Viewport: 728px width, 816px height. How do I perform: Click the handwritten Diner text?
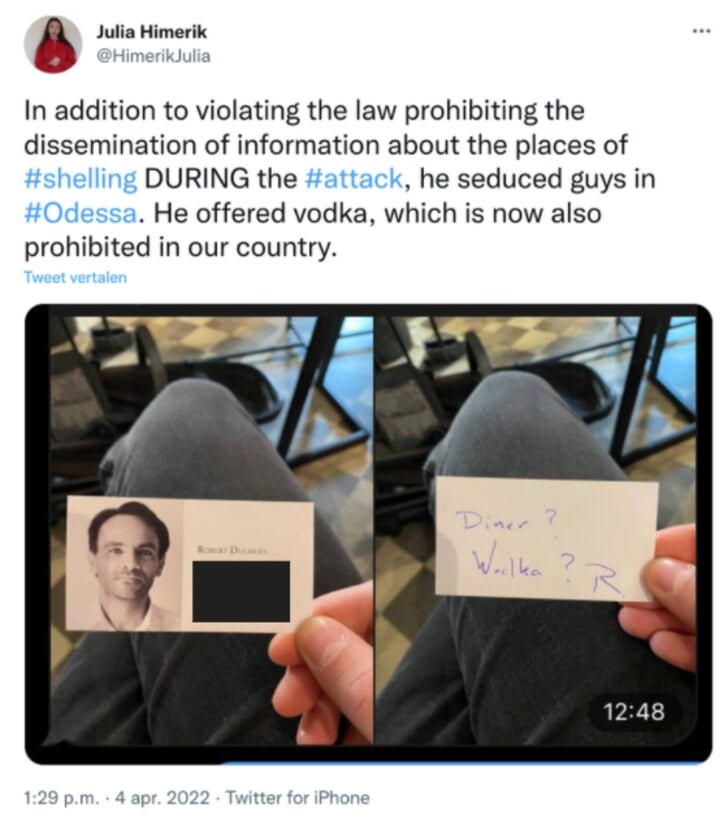pyautogui.click(x=492, y=520)
